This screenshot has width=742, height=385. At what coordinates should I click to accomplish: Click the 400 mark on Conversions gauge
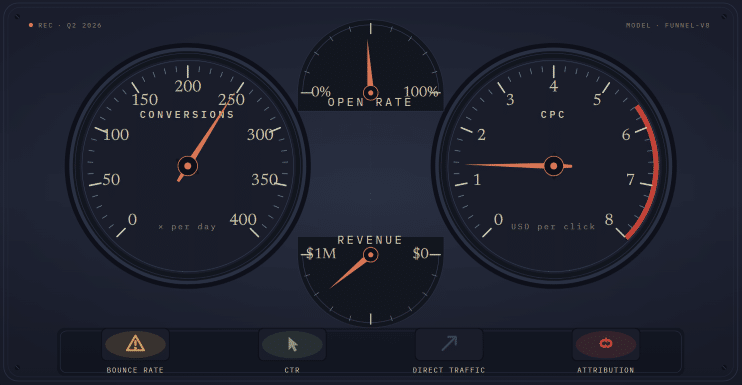[x=243, y=219]
